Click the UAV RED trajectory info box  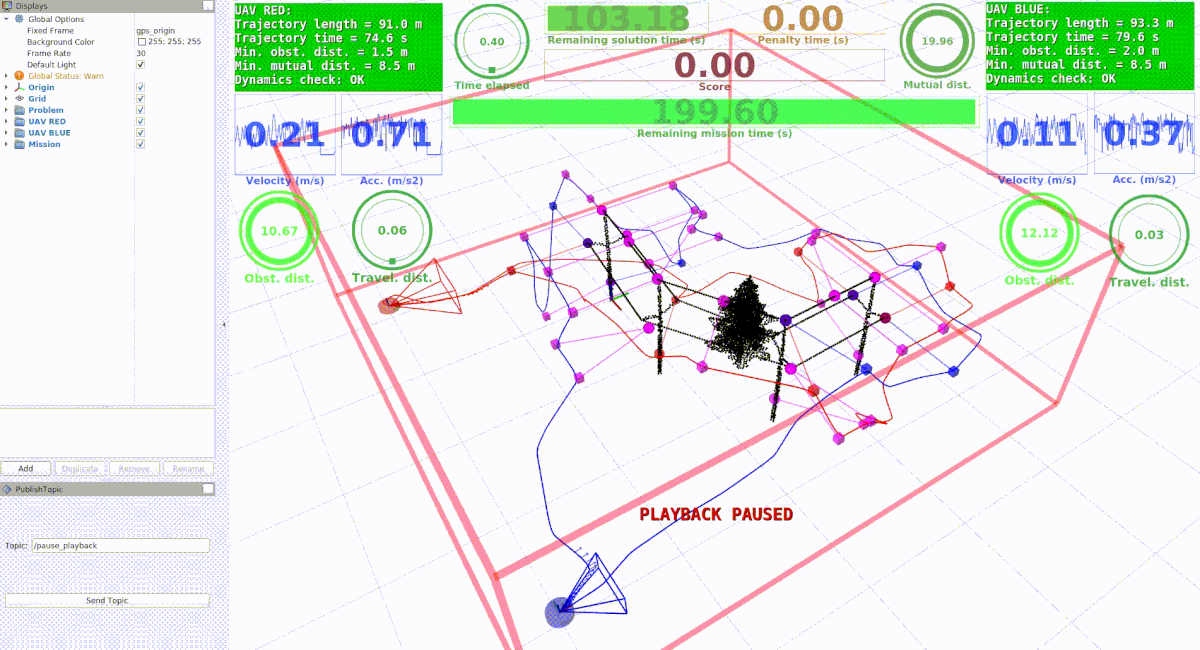[338, 47]
